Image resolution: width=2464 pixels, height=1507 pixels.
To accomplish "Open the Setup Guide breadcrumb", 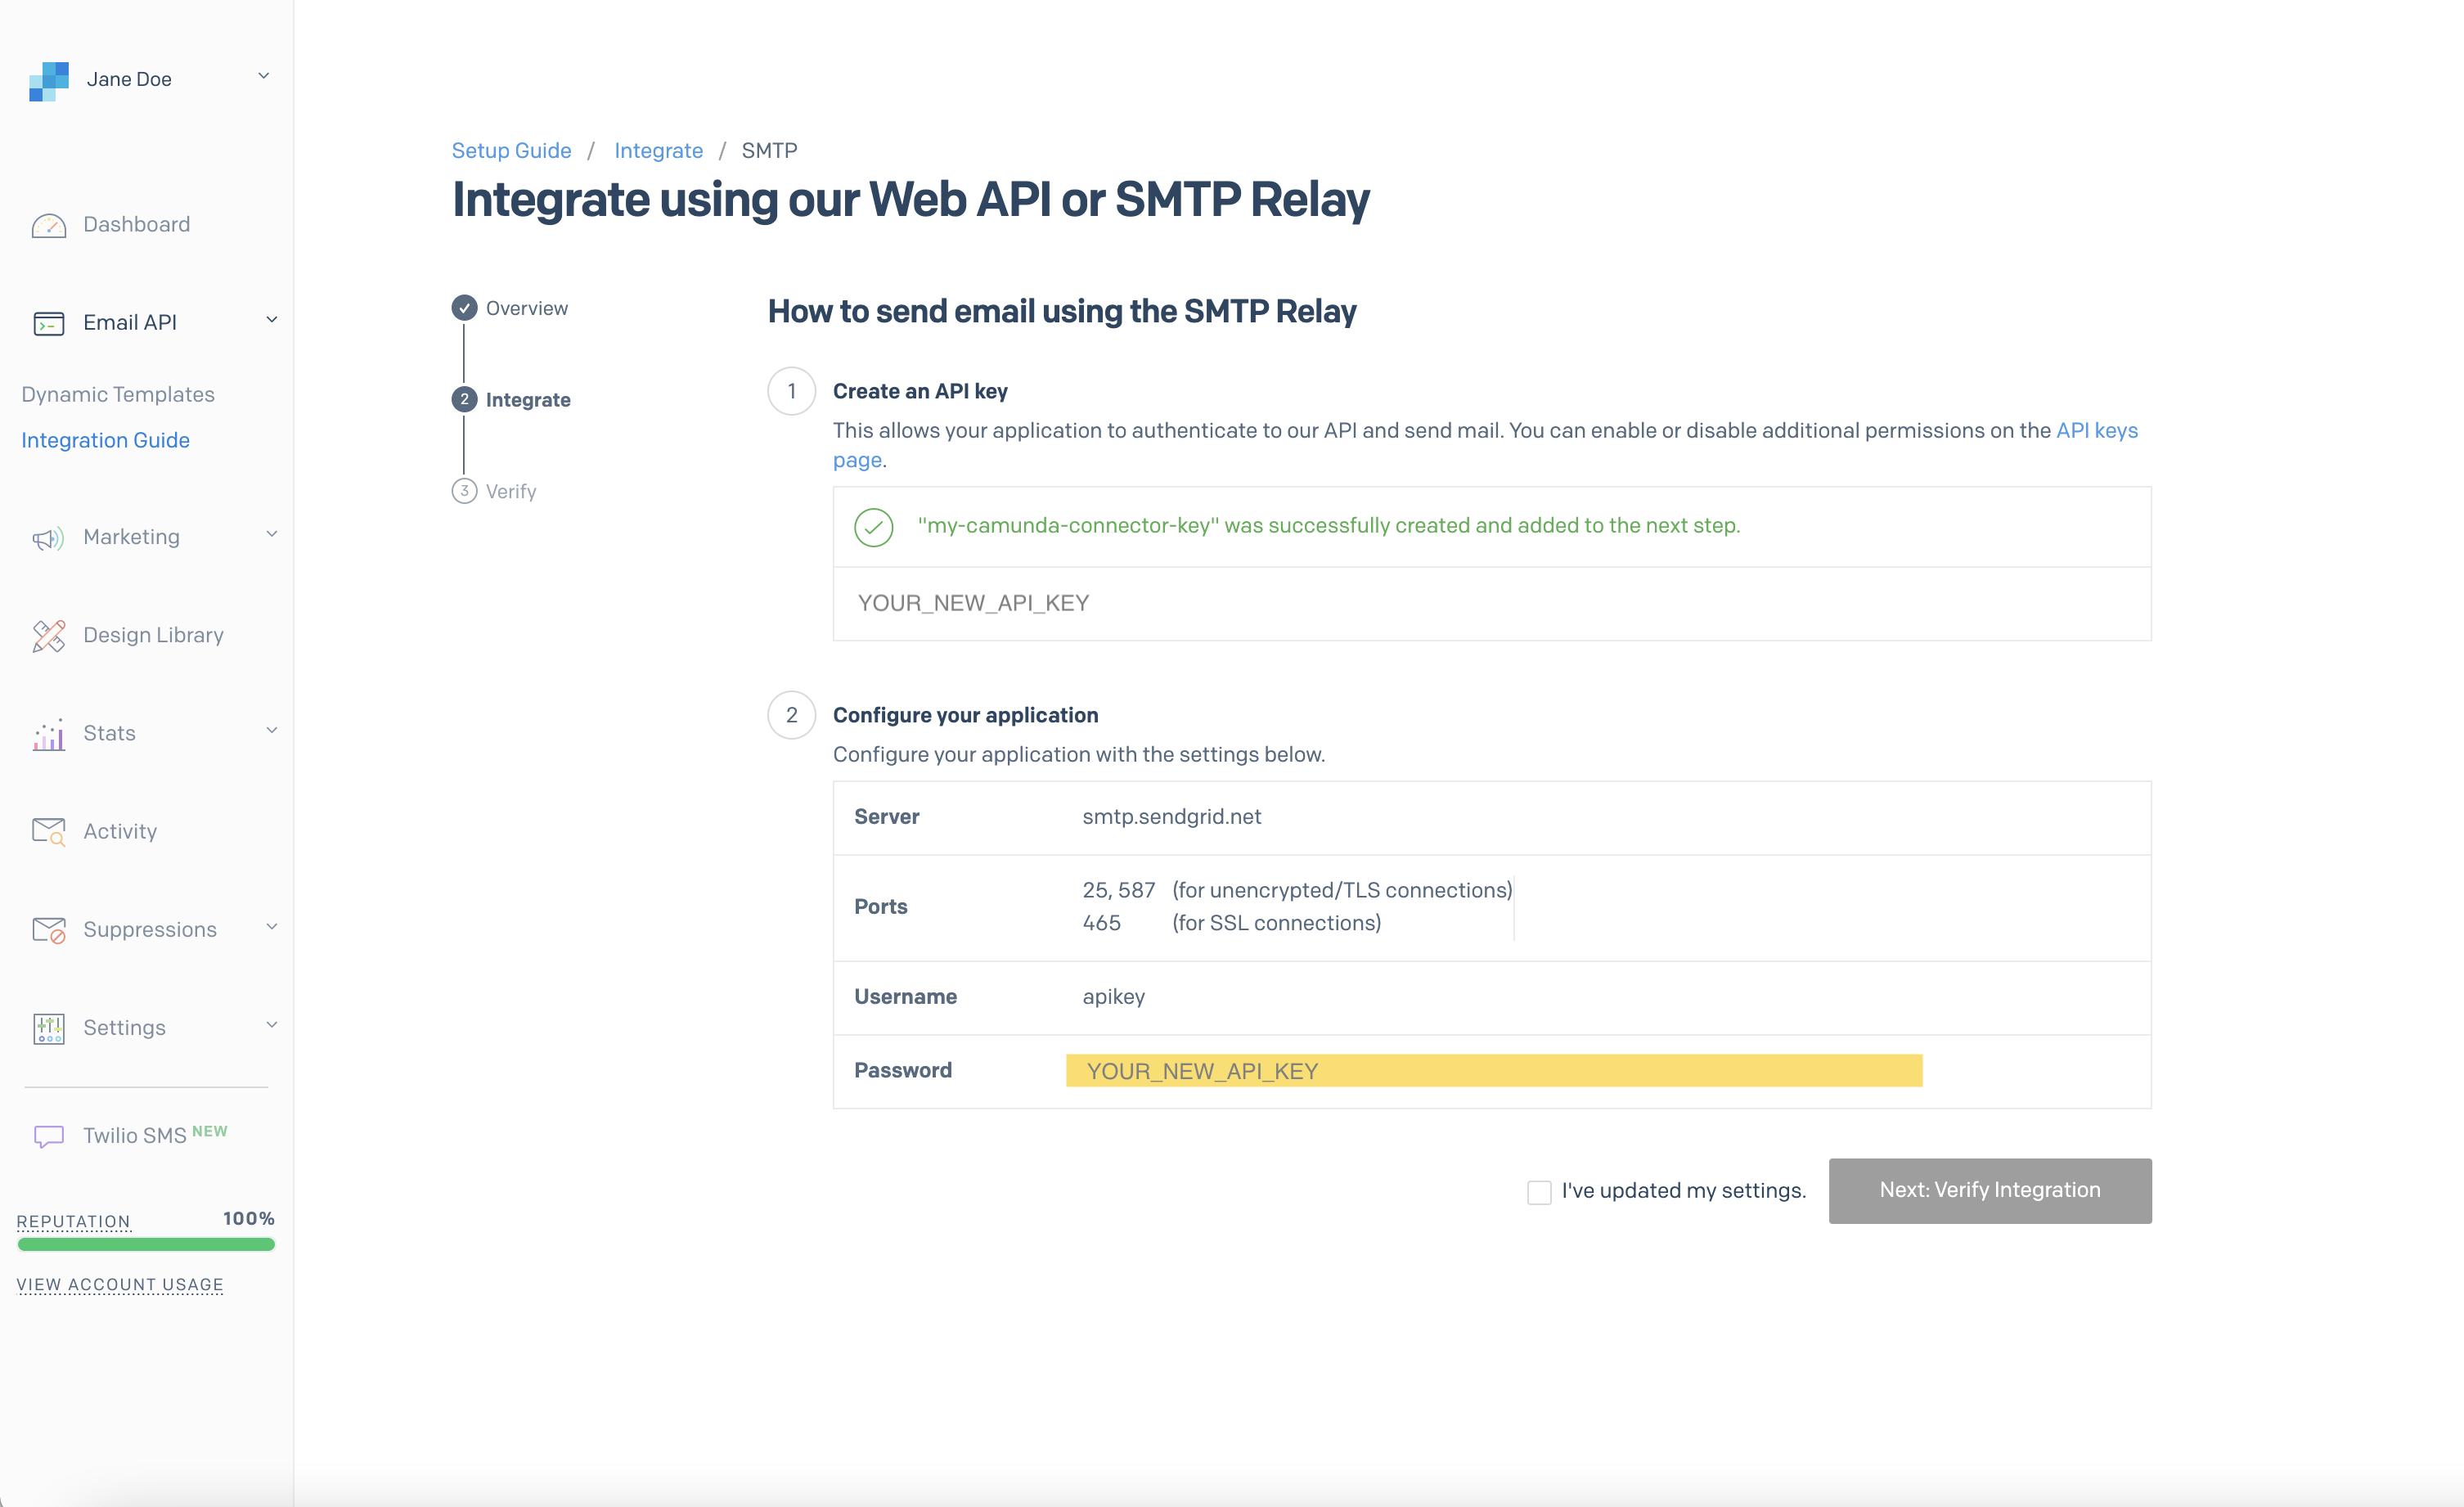I will 511,150.
